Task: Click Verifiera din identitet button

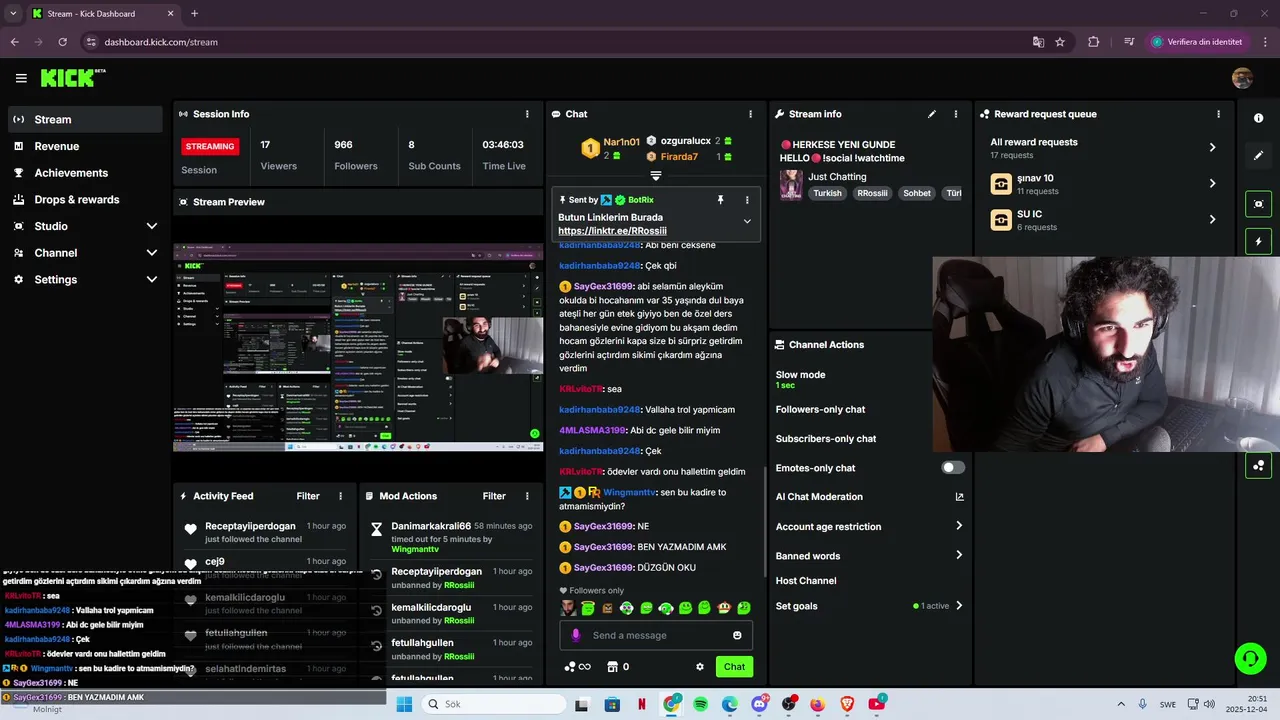Action: pos(1198,42)
